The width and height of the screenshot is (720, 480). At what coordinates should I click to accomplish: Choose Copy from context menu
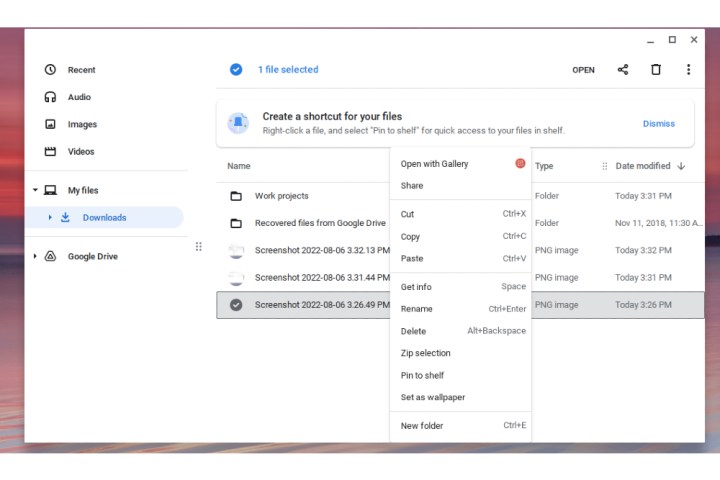(x=461, y=237)
